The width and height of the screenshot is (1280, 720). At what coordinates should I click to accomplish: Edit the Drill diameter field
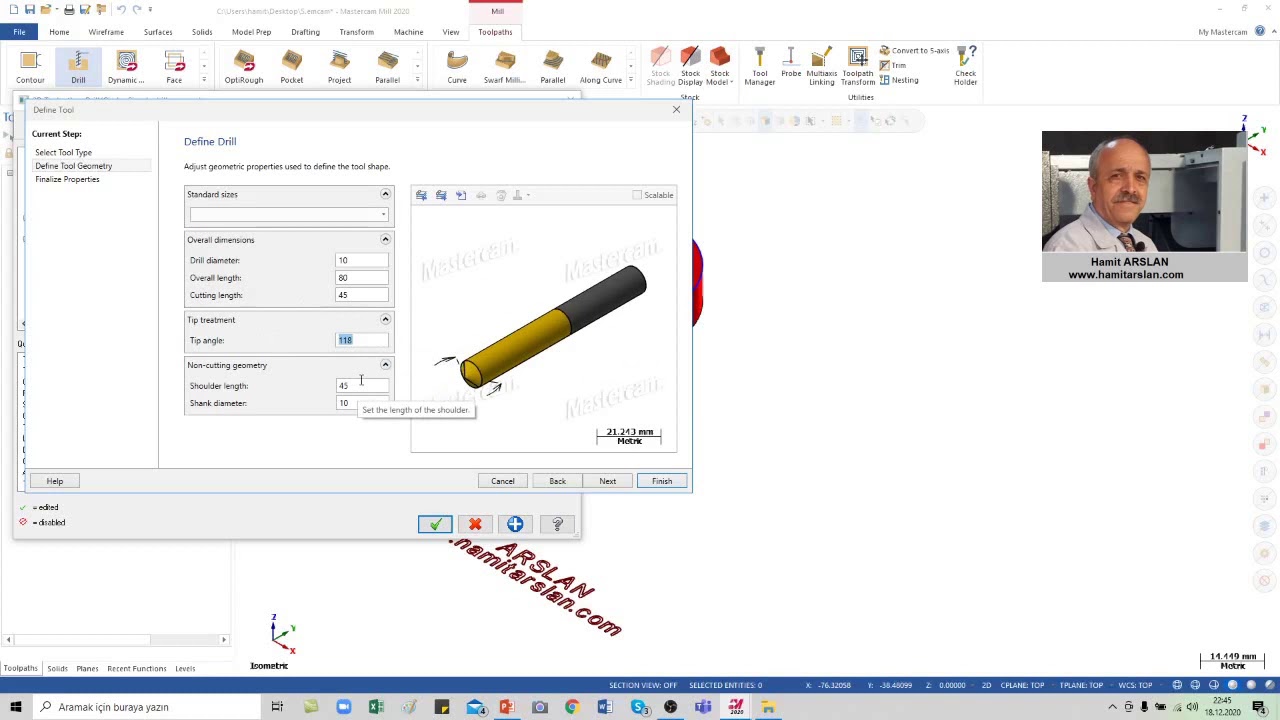(361, 260)
